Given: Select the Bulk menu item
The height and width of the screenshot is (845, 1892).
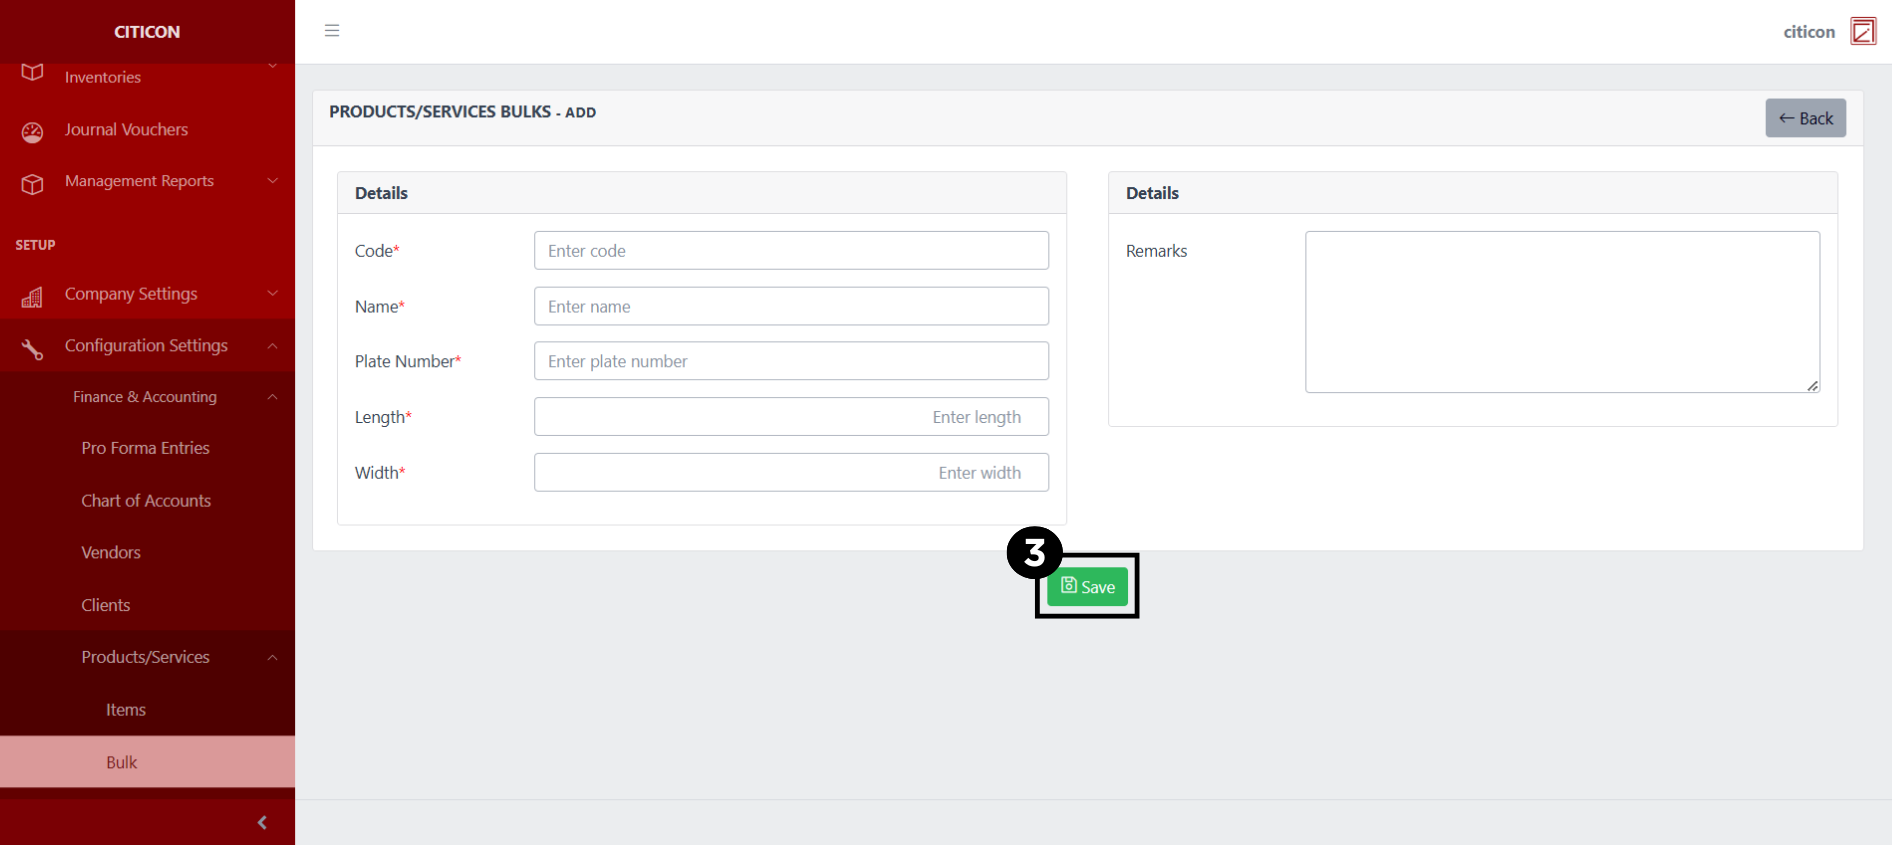Looking at the screenshot, I should pyautogui.click(x=147, y=762).
